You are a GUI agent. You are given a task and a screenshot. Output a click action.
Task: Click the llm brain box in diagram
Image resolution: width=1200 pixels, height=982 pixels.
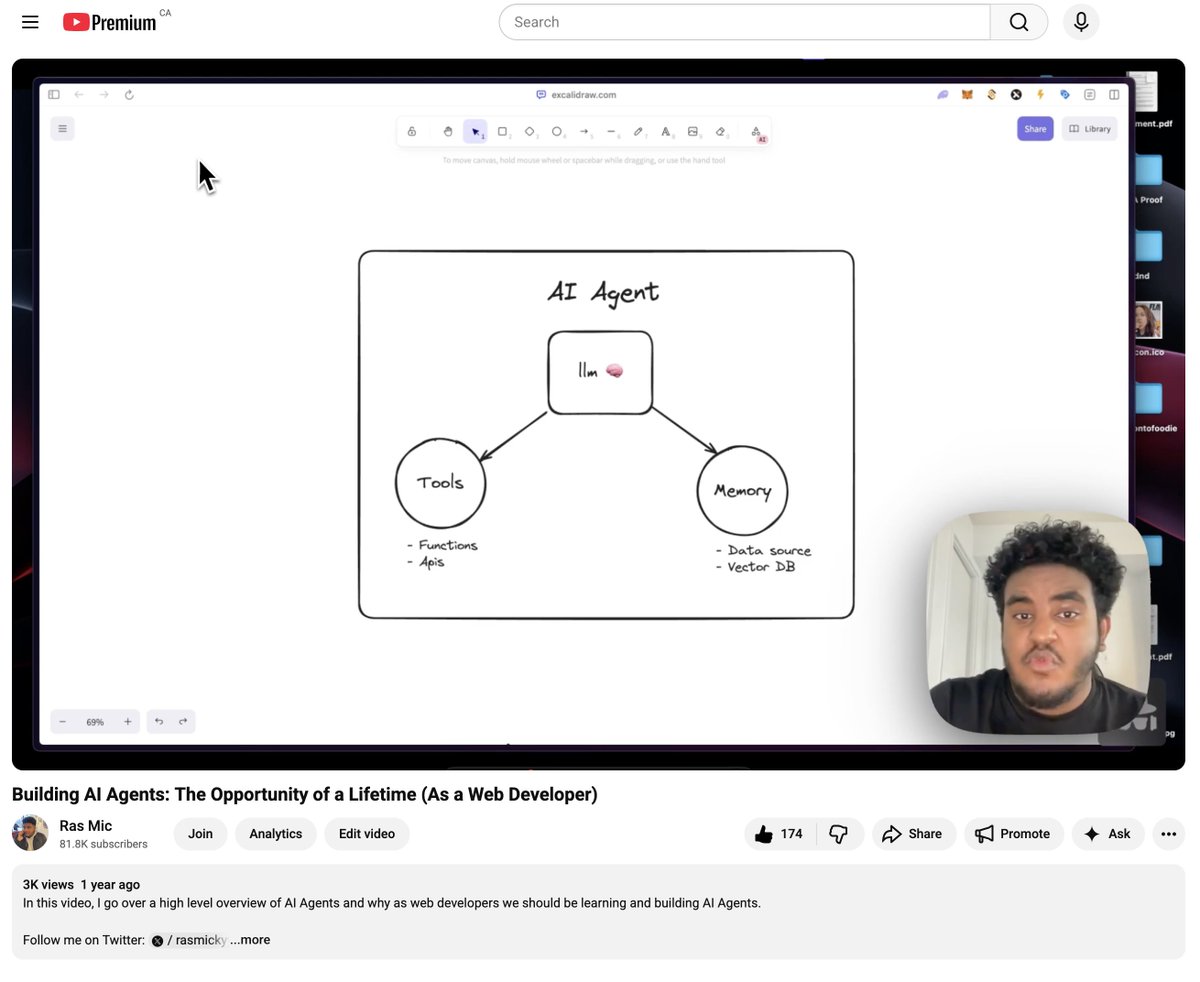click(x=600, y=372)
